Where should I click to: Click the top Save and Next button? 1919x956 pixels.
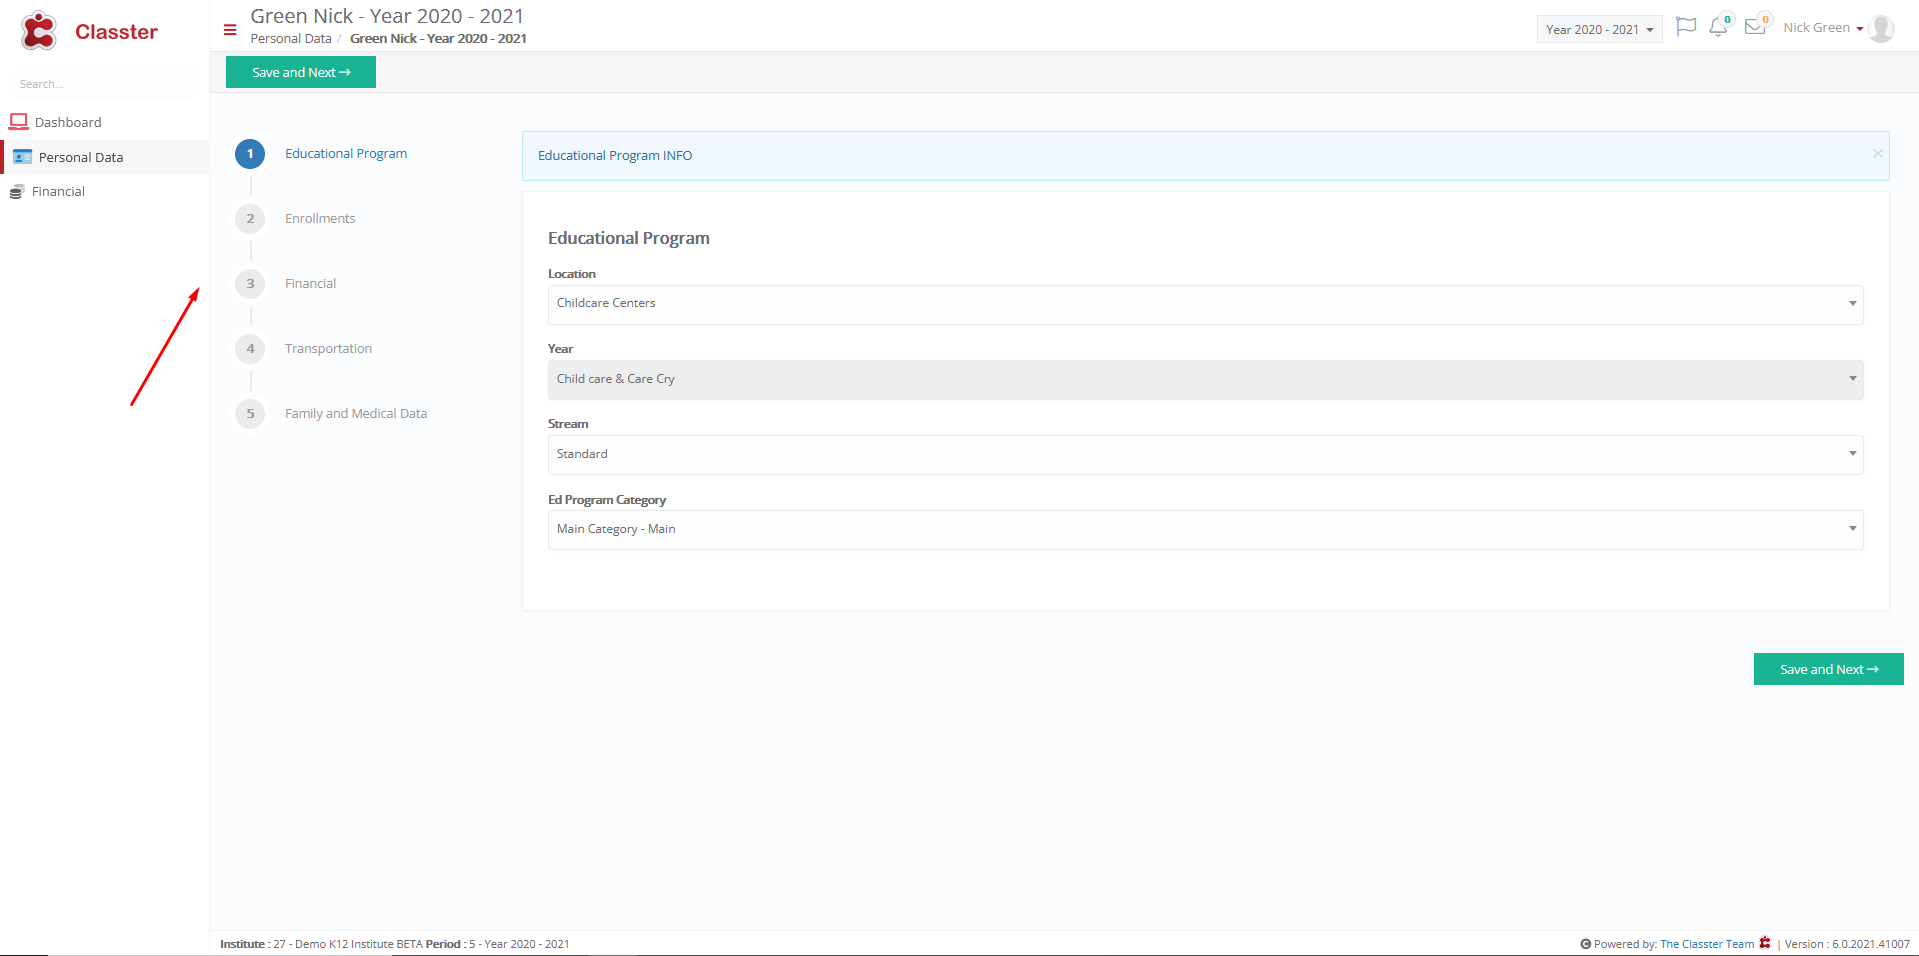point(301,72)
